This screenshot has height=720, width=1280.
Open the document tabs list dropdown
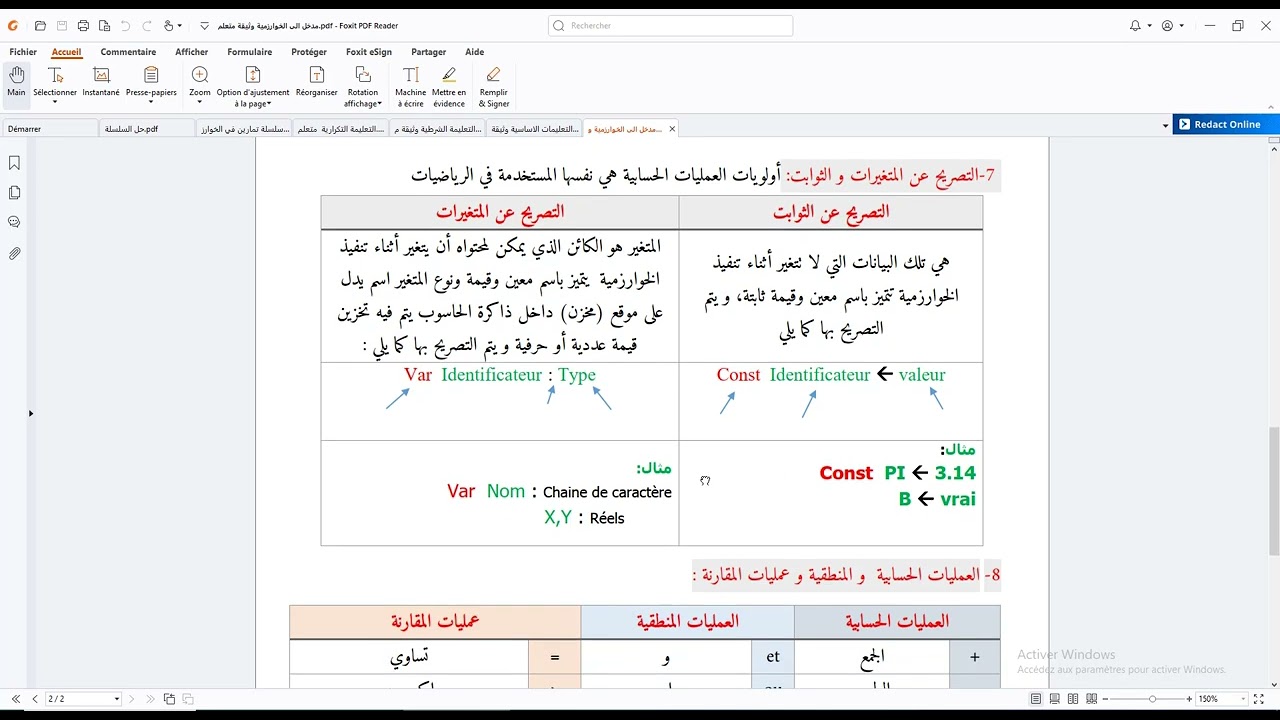point(1165,126)
